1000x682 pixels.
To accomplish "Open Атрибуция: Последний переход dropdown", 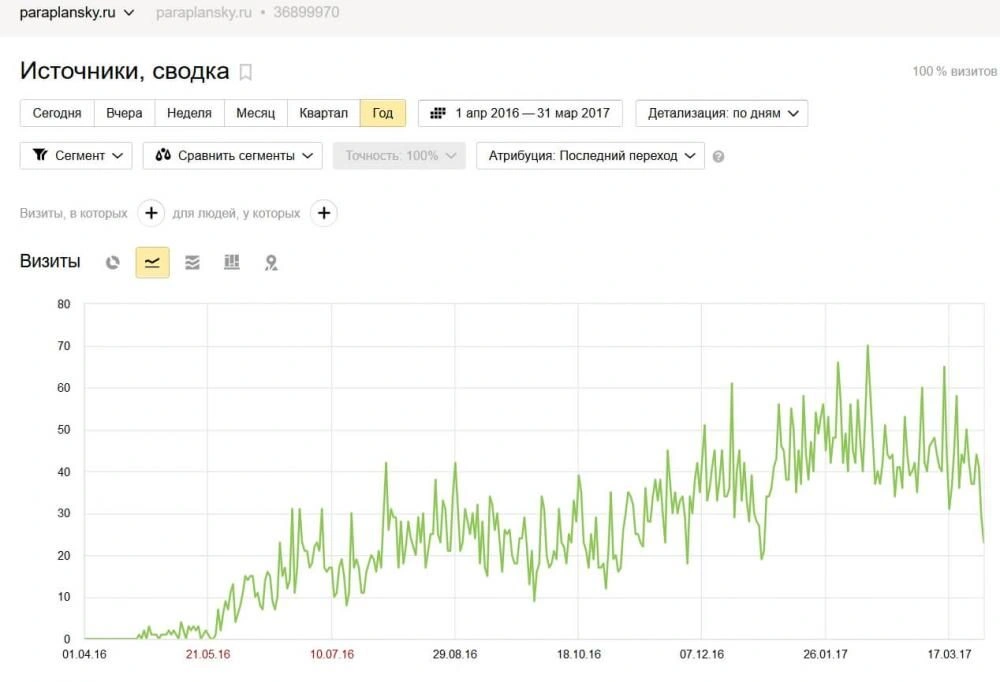I will coord(590,156).
